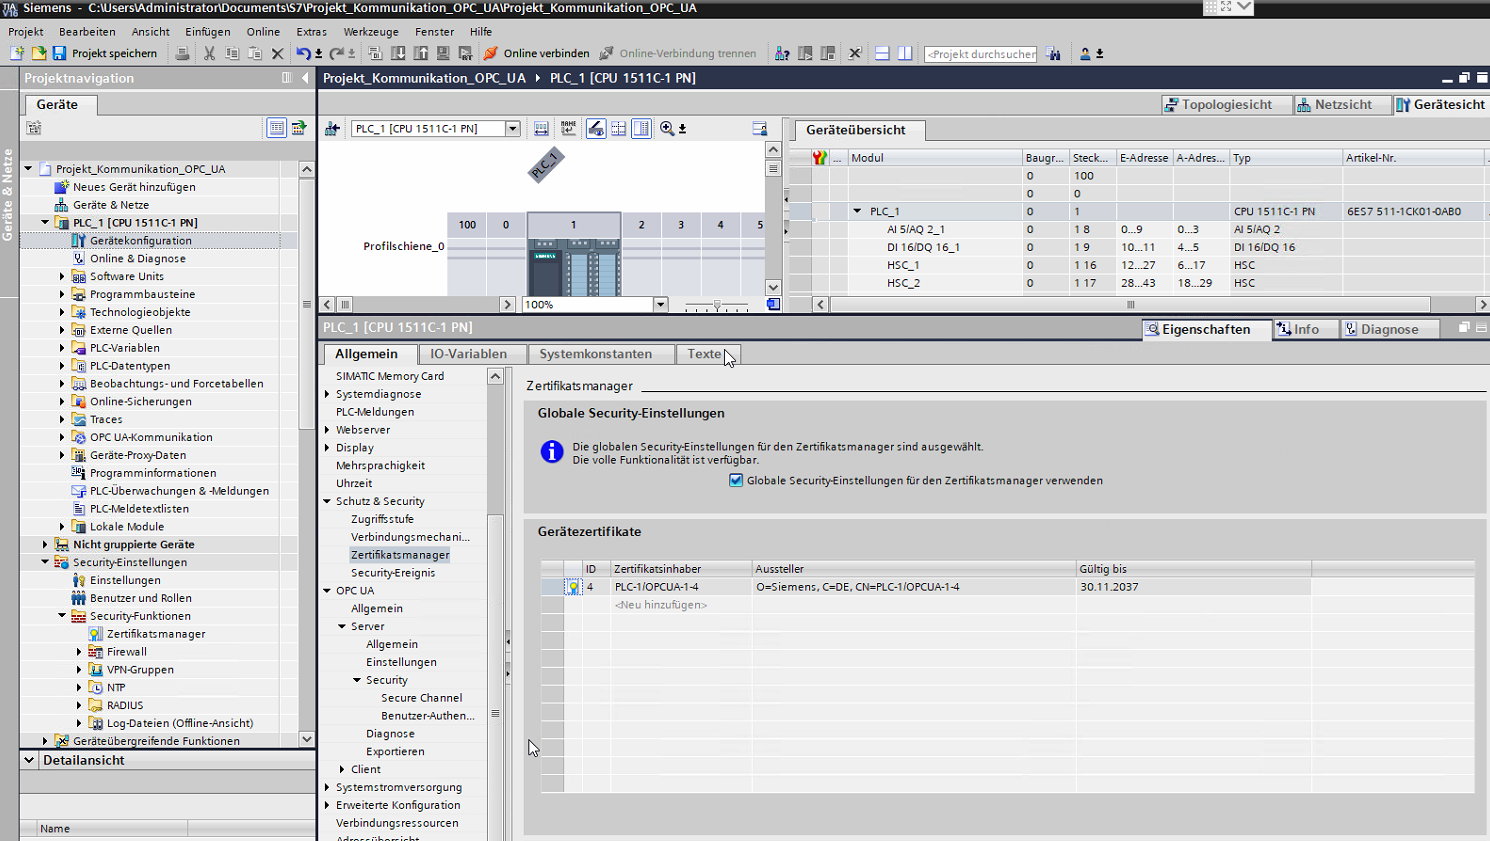Viewport: 1490px width, 841px height.
Task: Click Online-Verbindung trennen in toolbar
Action: (677, 53)
